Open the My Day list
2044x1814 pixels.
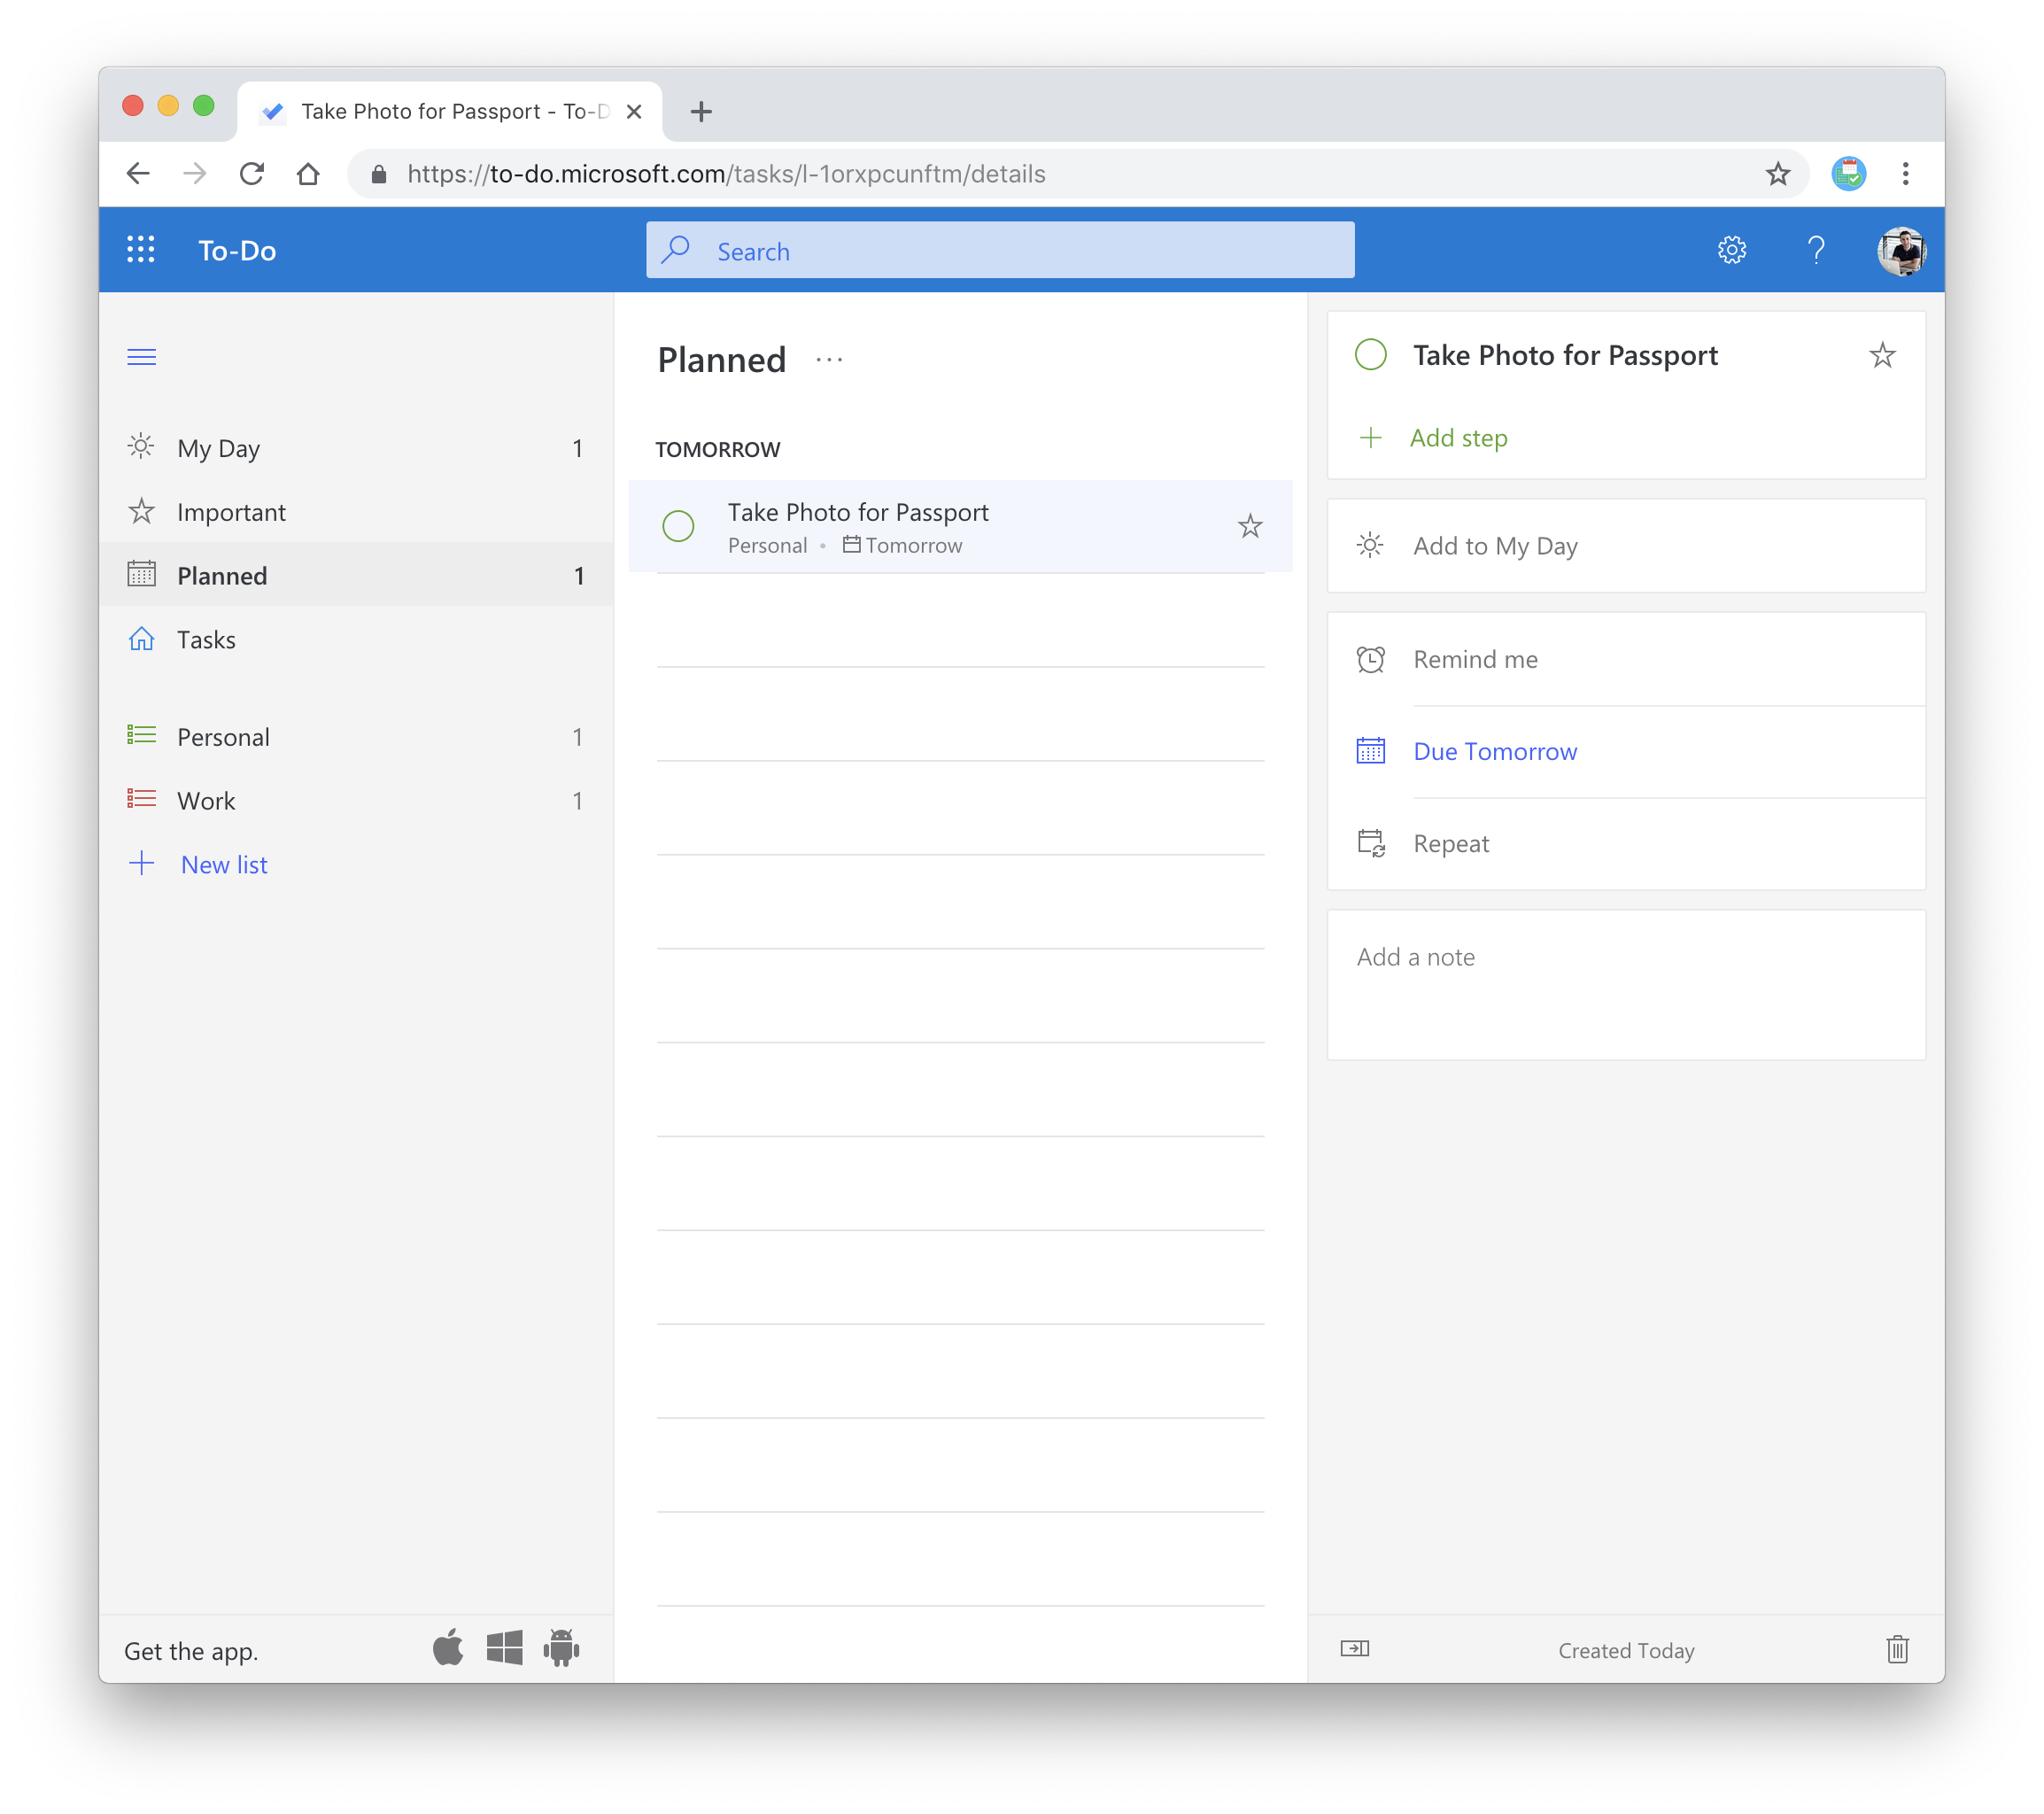pyautogui.click(x=218, y=448)
